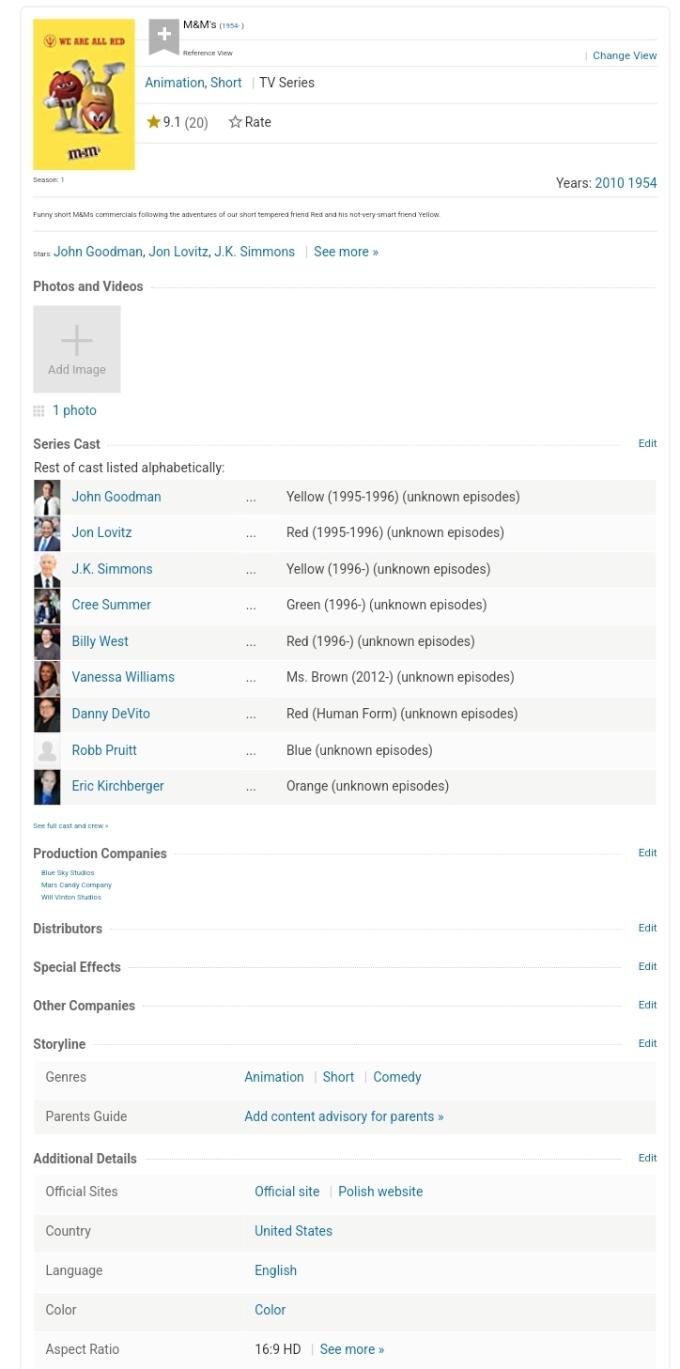This screenshot has width=680, height=1369.
Task: Edit the Series Cast section
Action: (647, 443)
